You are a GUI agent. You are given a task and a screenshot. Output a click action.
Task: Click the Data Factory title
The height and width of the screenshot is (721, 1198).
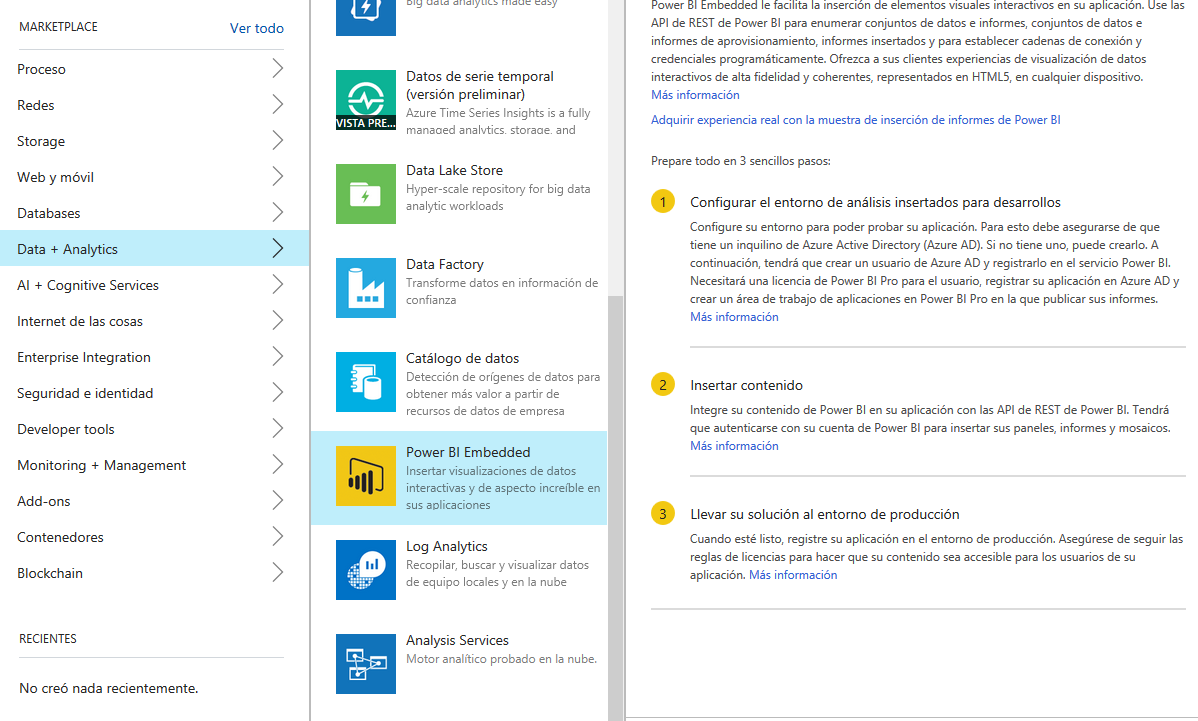[x=445, y=264]
